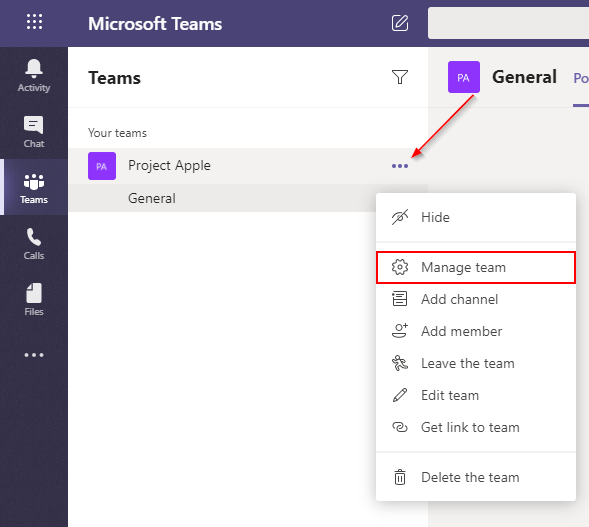Open Calls from the sidebar
This screenshot has width=589, height=527.
tap(34, 243)
